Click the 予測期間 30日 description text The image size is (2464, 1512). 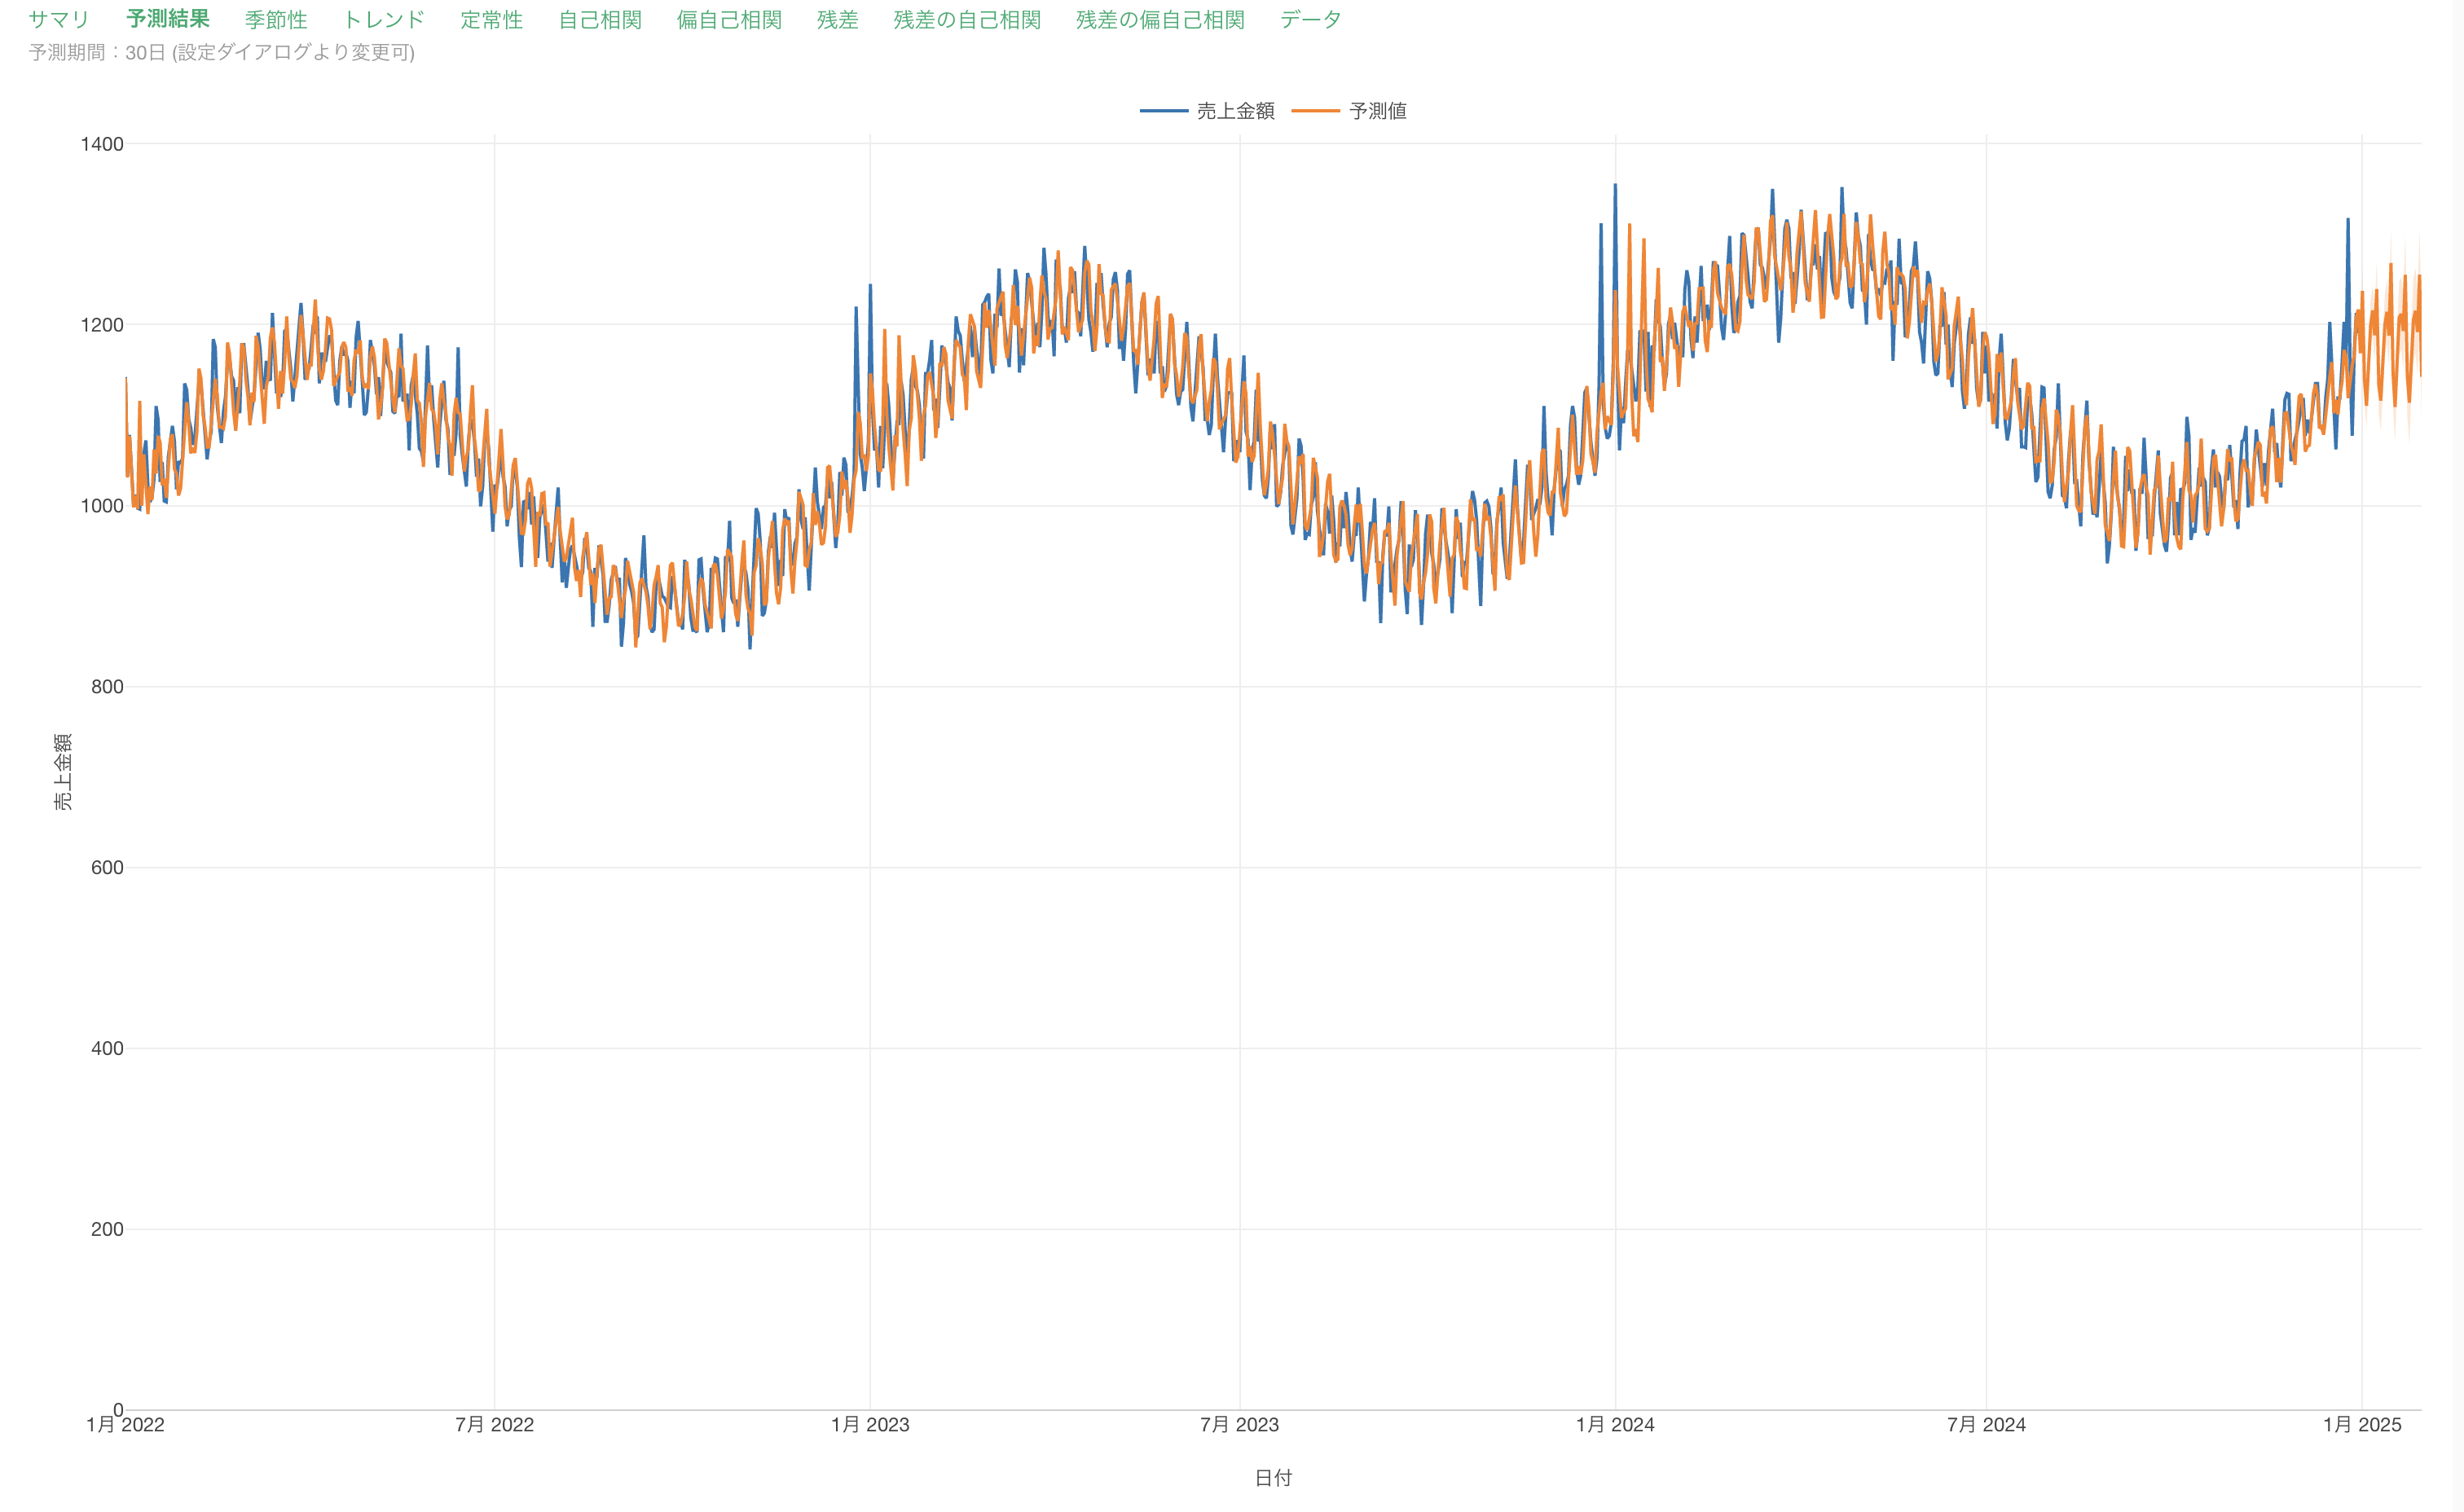tap(221, 52)
